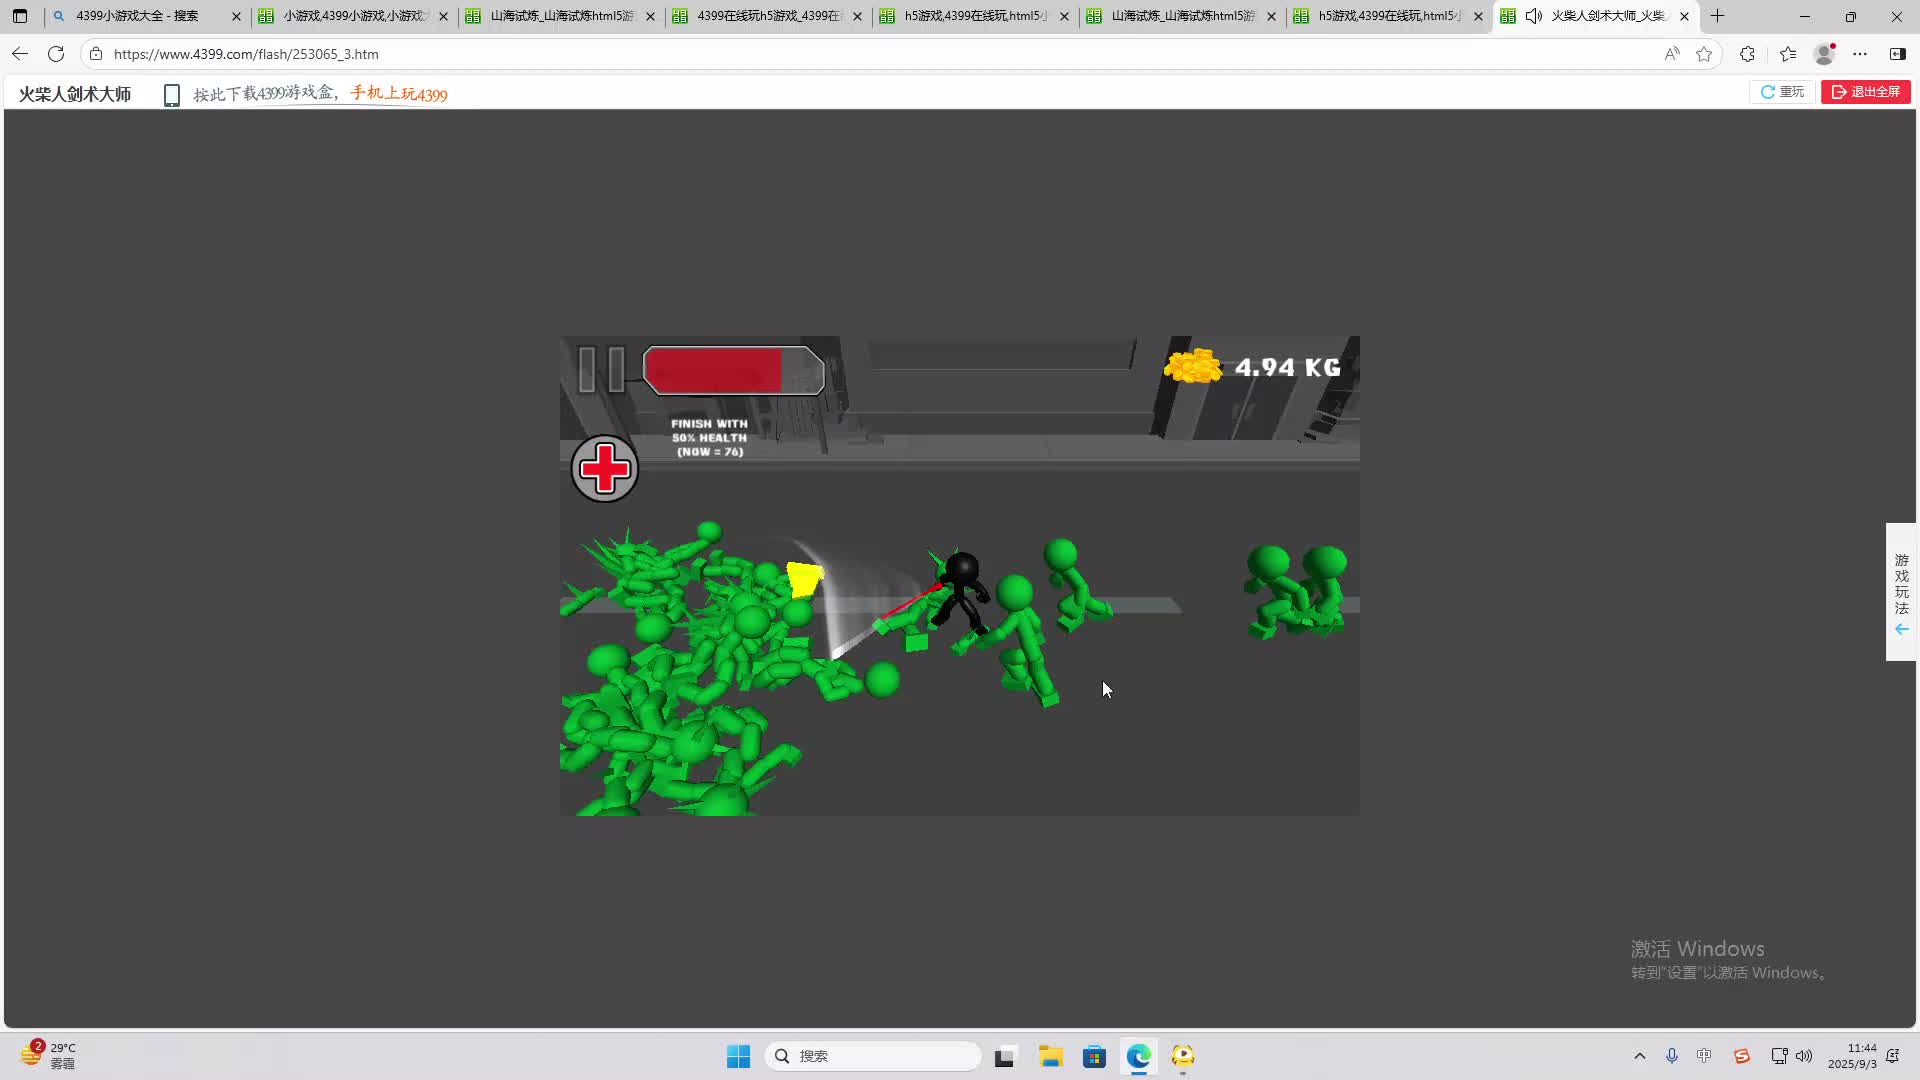The image size is (1920, 1080).
Task: Open browser extensions icon
Action: [x=1747, y=54]
